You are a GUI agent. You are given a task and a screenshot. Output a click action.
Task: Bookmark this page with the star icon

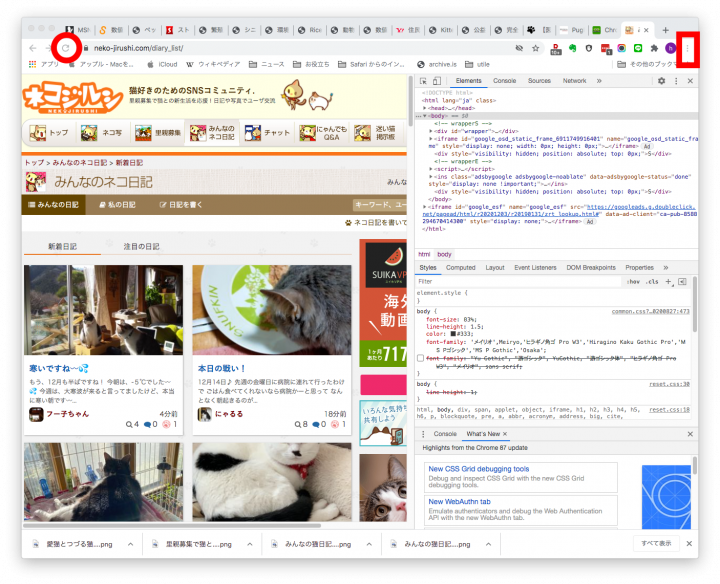[x=535, y=48]
